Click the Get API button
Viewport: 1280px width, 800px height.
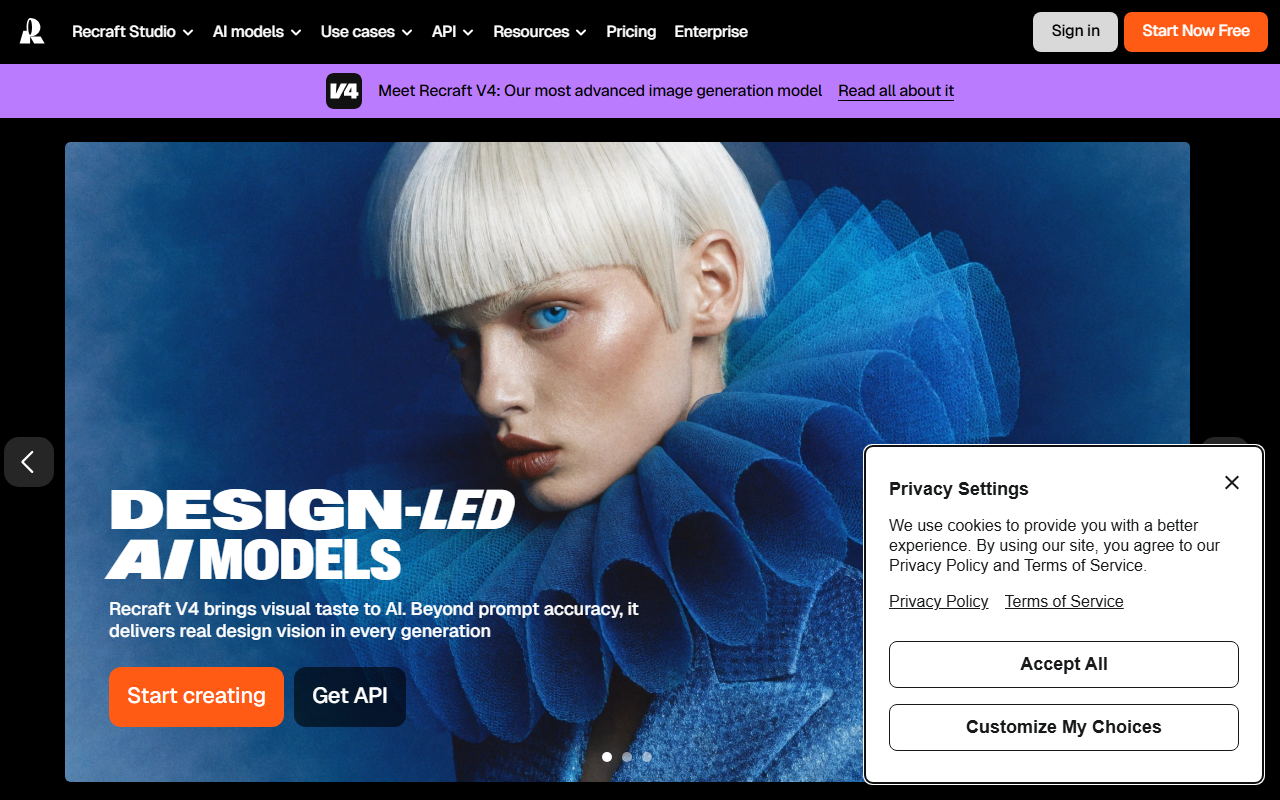(350, 696)
